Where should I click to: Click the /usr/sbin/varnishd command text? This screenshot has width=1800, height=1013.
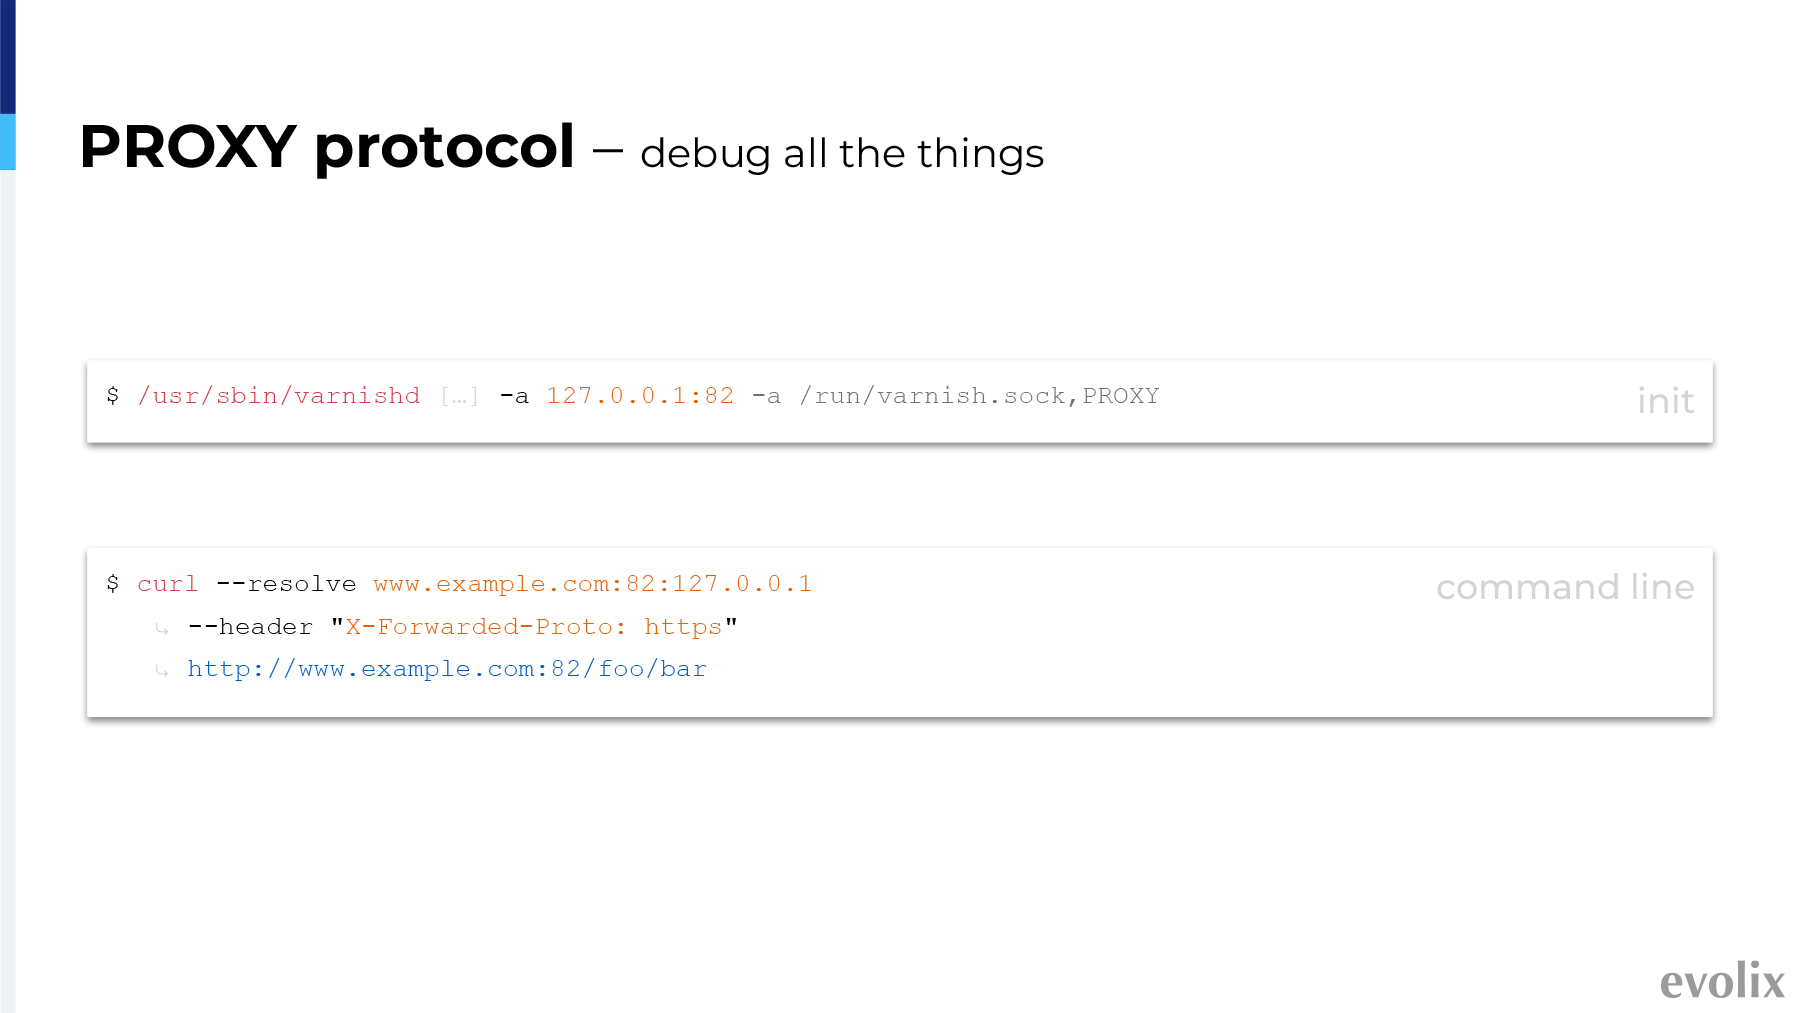pos(279,396)
